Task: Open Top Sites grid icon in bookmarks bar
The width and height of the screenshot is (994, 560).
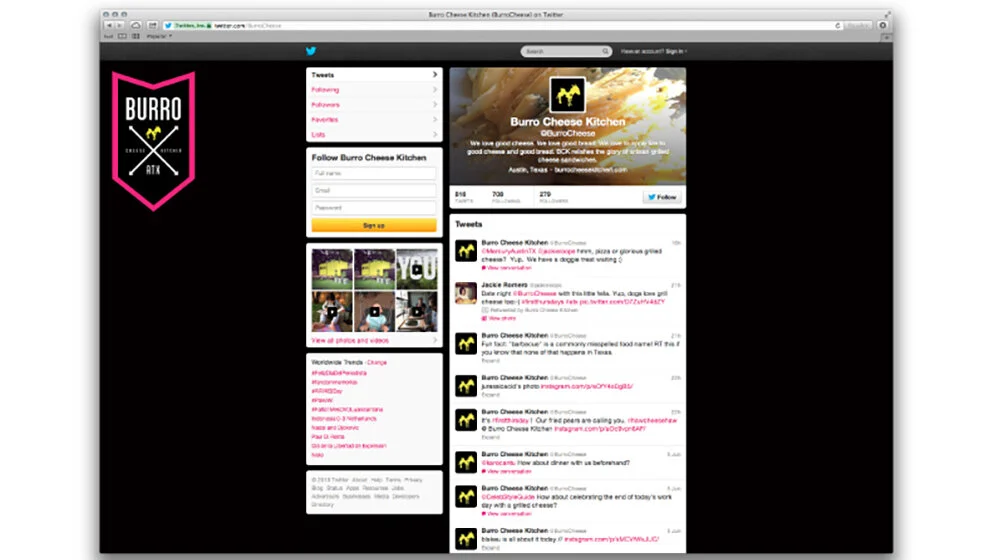Action: pyautogui.click(x=136, y=36)
